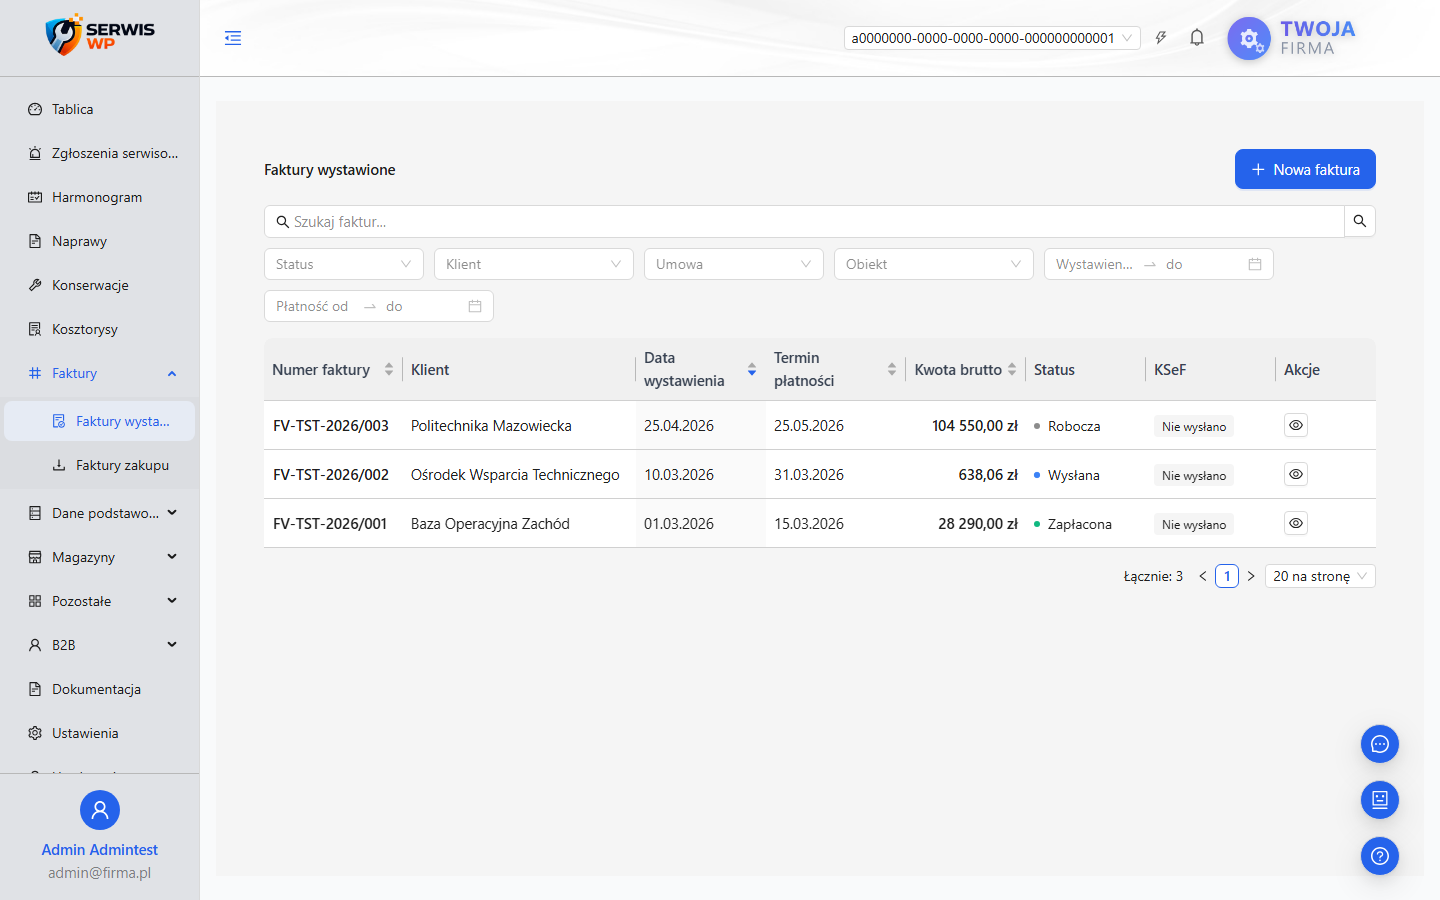Click the Admin Admintest profile link
This screenshot has width=1440, height=900.
(x=100, y=849)
